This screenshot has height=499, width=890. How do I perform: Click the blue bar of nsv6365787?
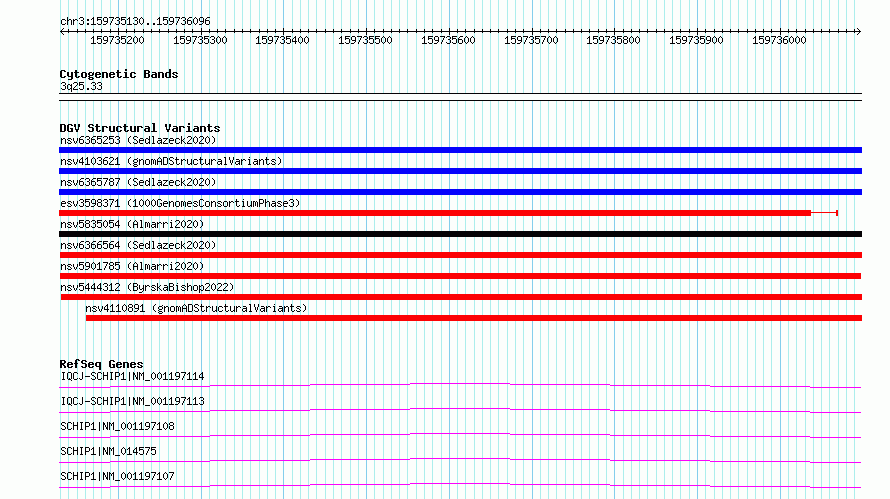click(x=460, y=192)
